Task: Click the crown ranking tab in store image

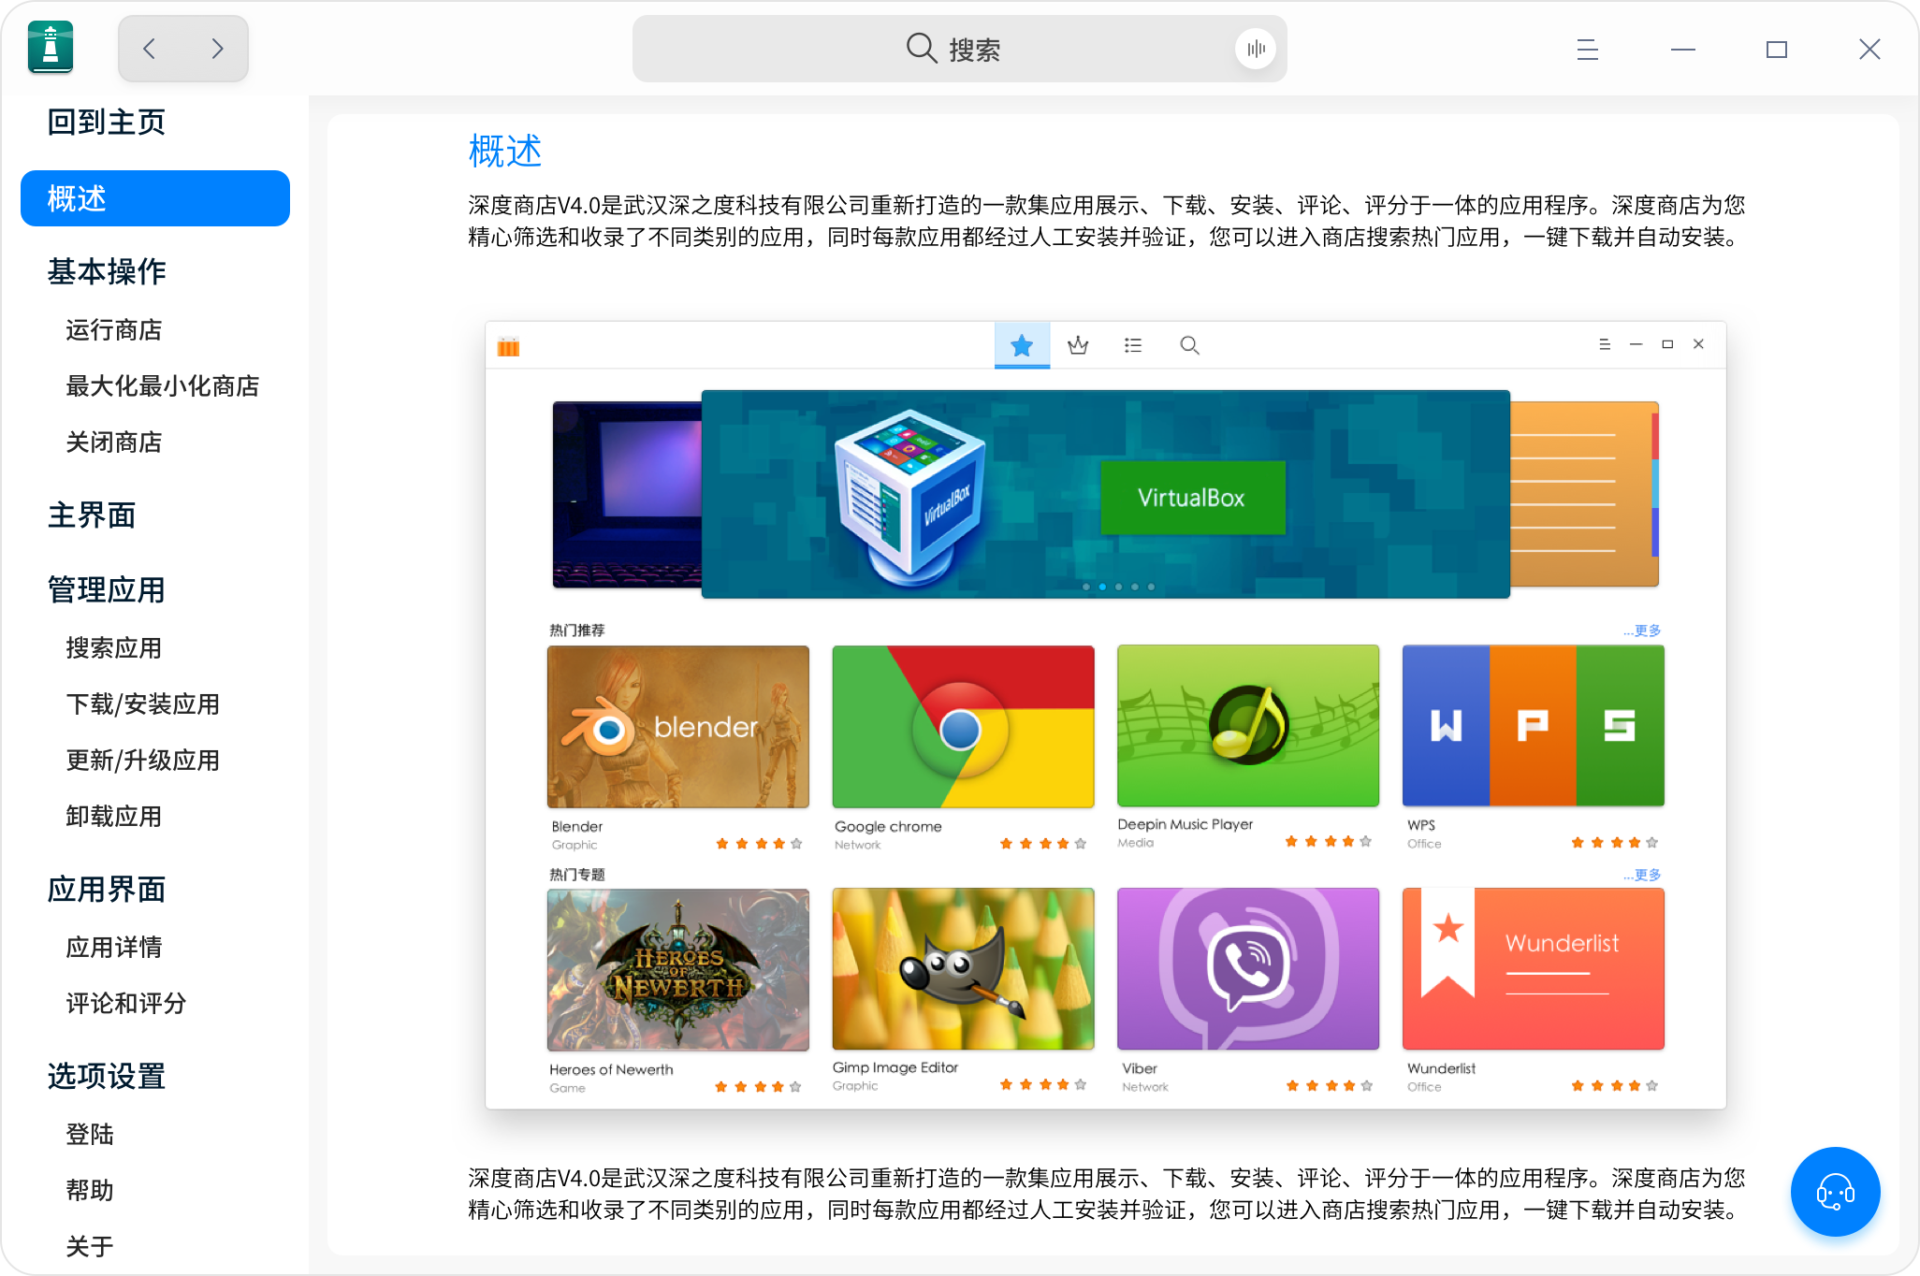Action: coord(1078,345)
